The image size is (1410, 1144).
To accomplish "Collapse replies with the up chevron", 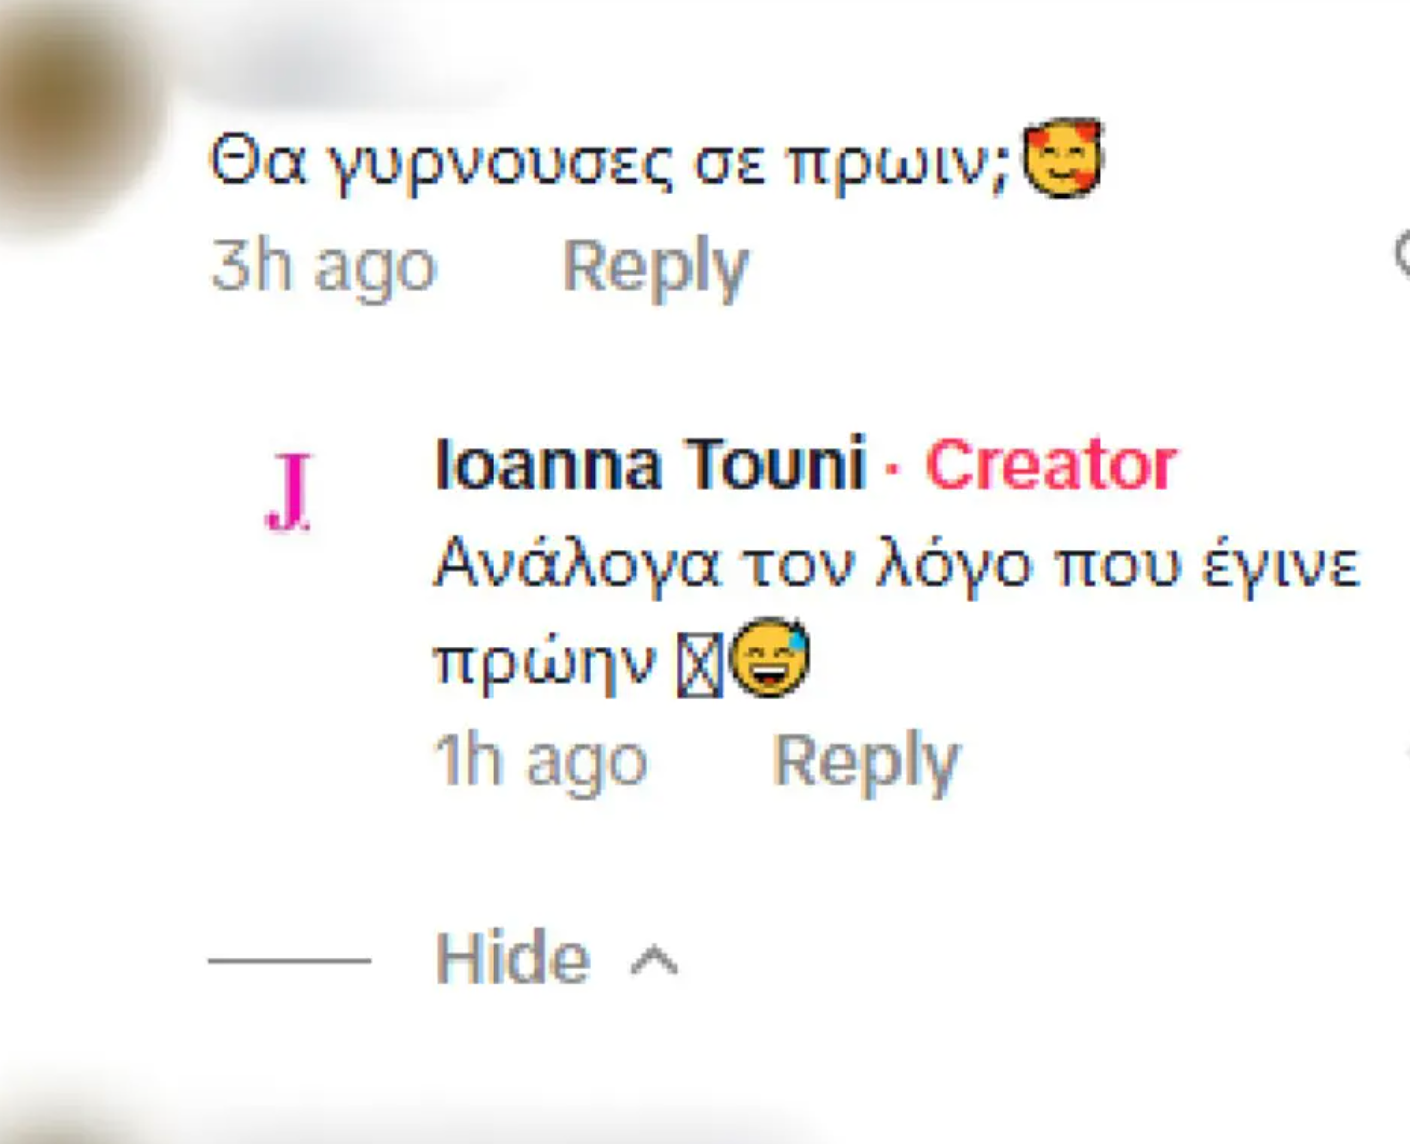I will tap(654, 960).
